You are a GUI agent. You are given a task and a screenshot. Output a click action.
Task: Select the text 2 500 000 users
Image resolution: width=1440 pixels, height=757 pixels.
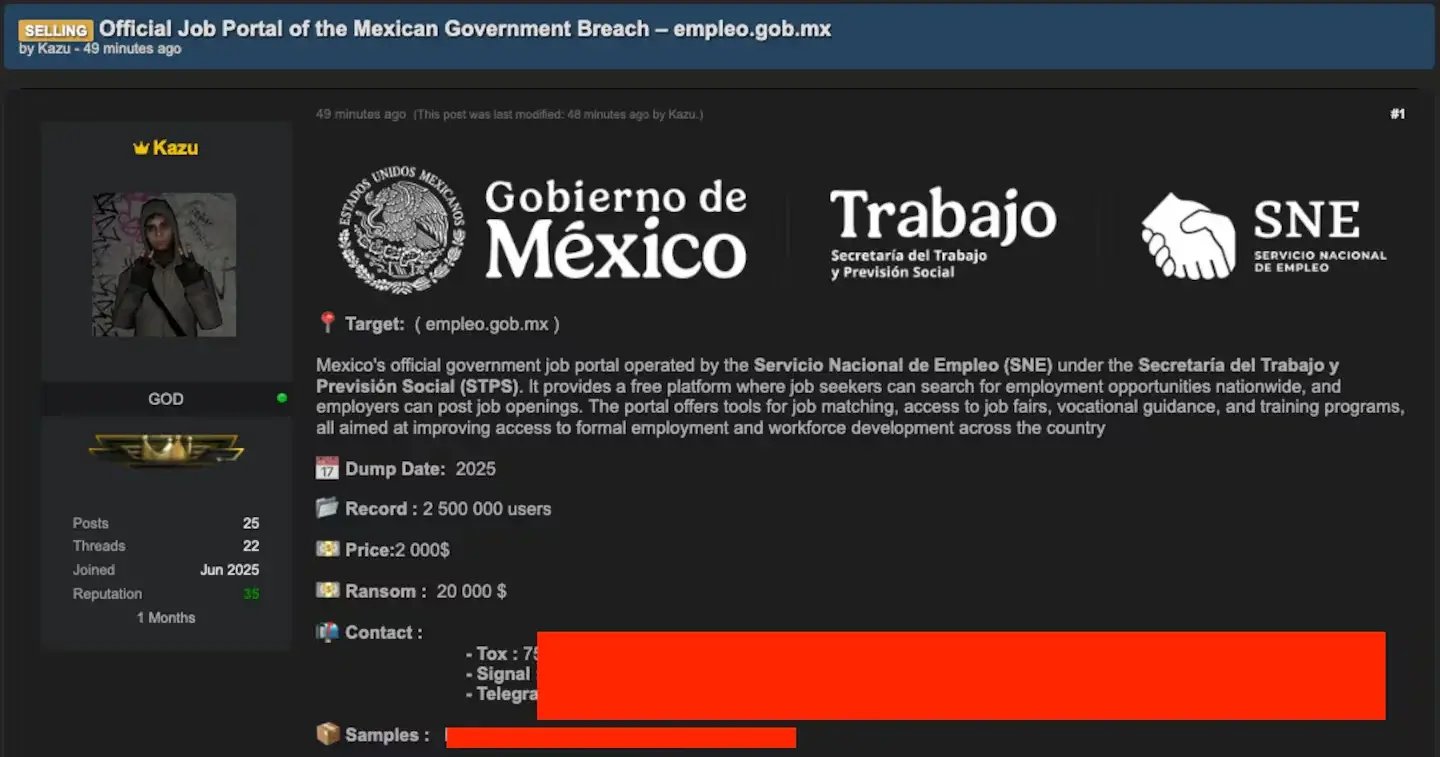[487, 509]
